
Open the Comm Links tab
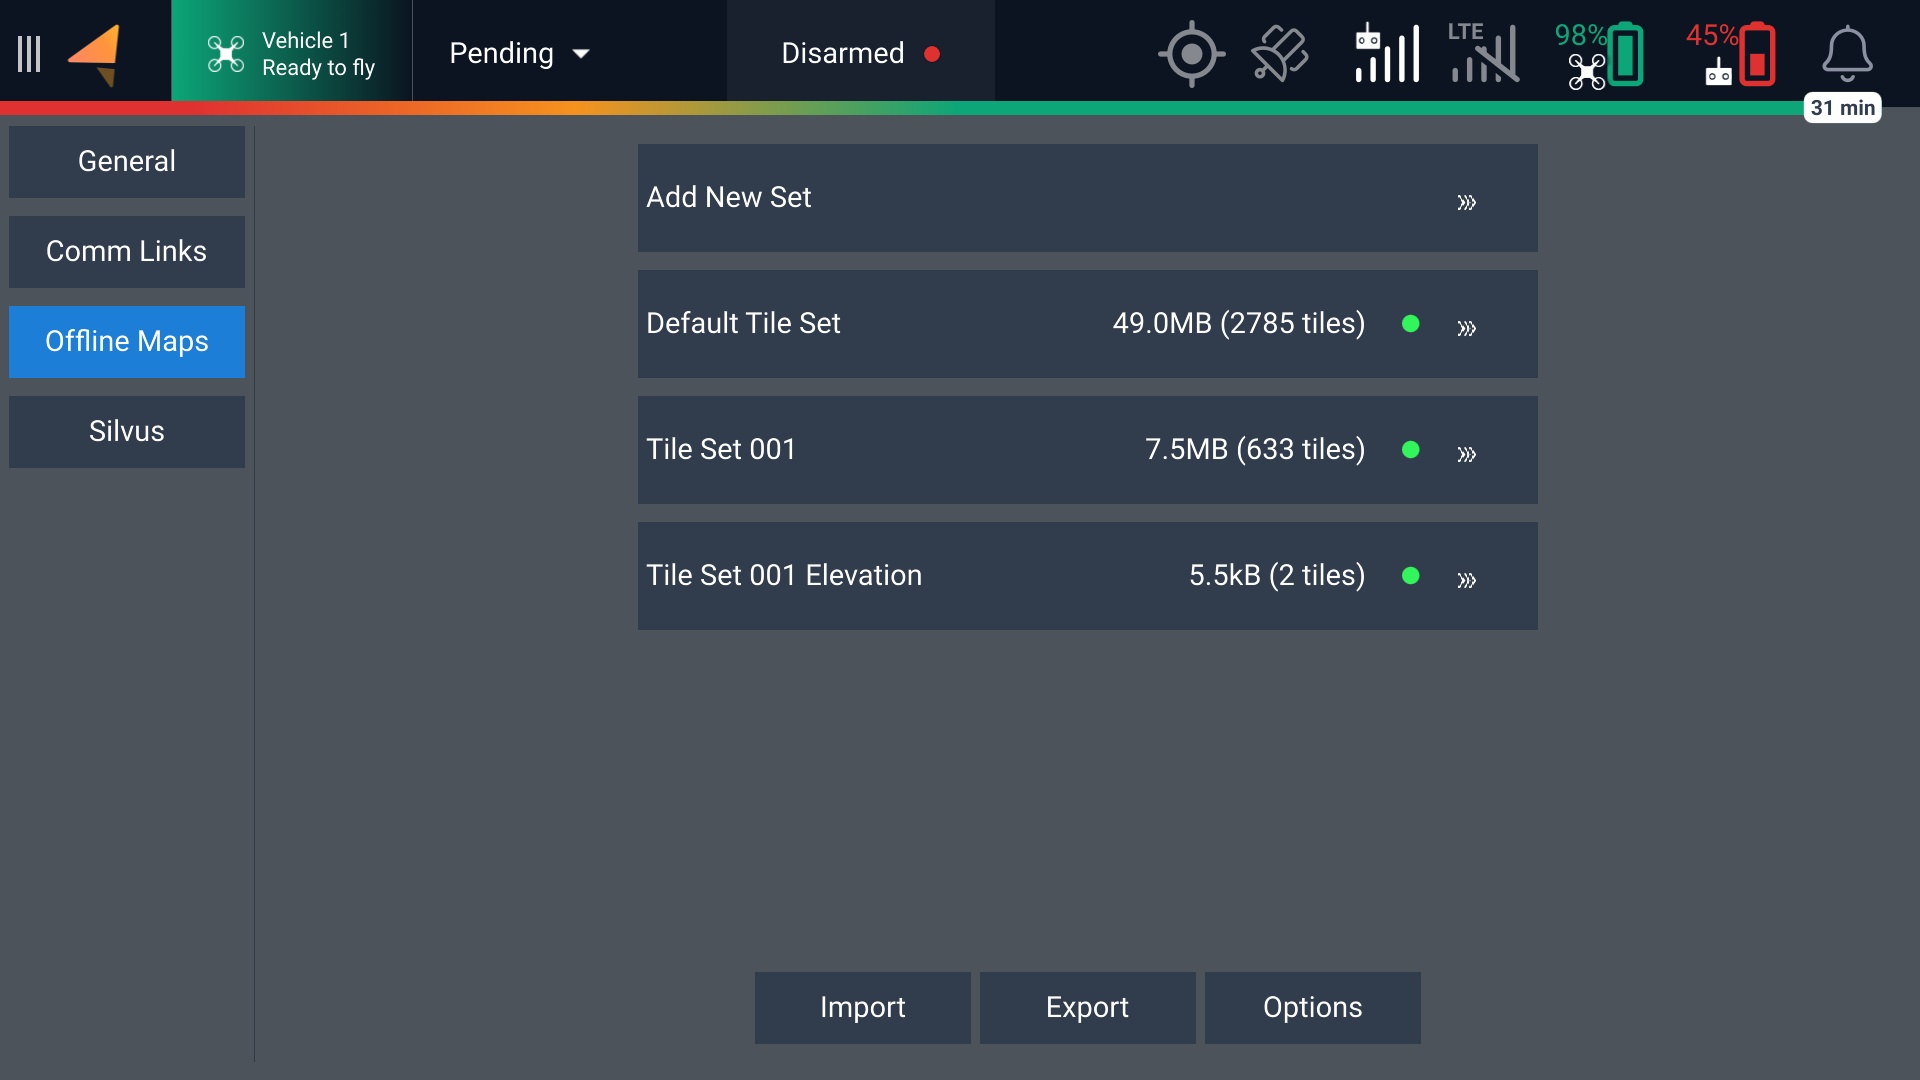click(x=127, y=252)
